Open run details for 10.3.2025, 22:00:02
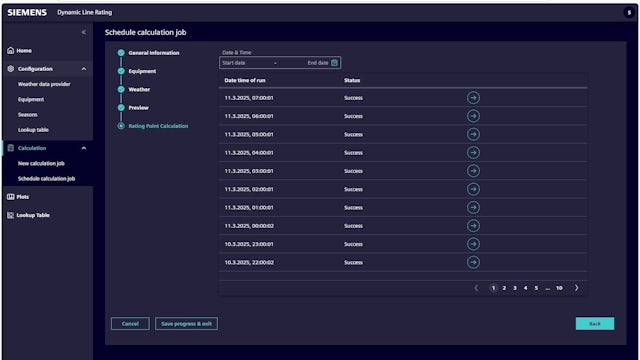Image resolution: width=640 pixels, height=360 pixels. pos(473,262)
